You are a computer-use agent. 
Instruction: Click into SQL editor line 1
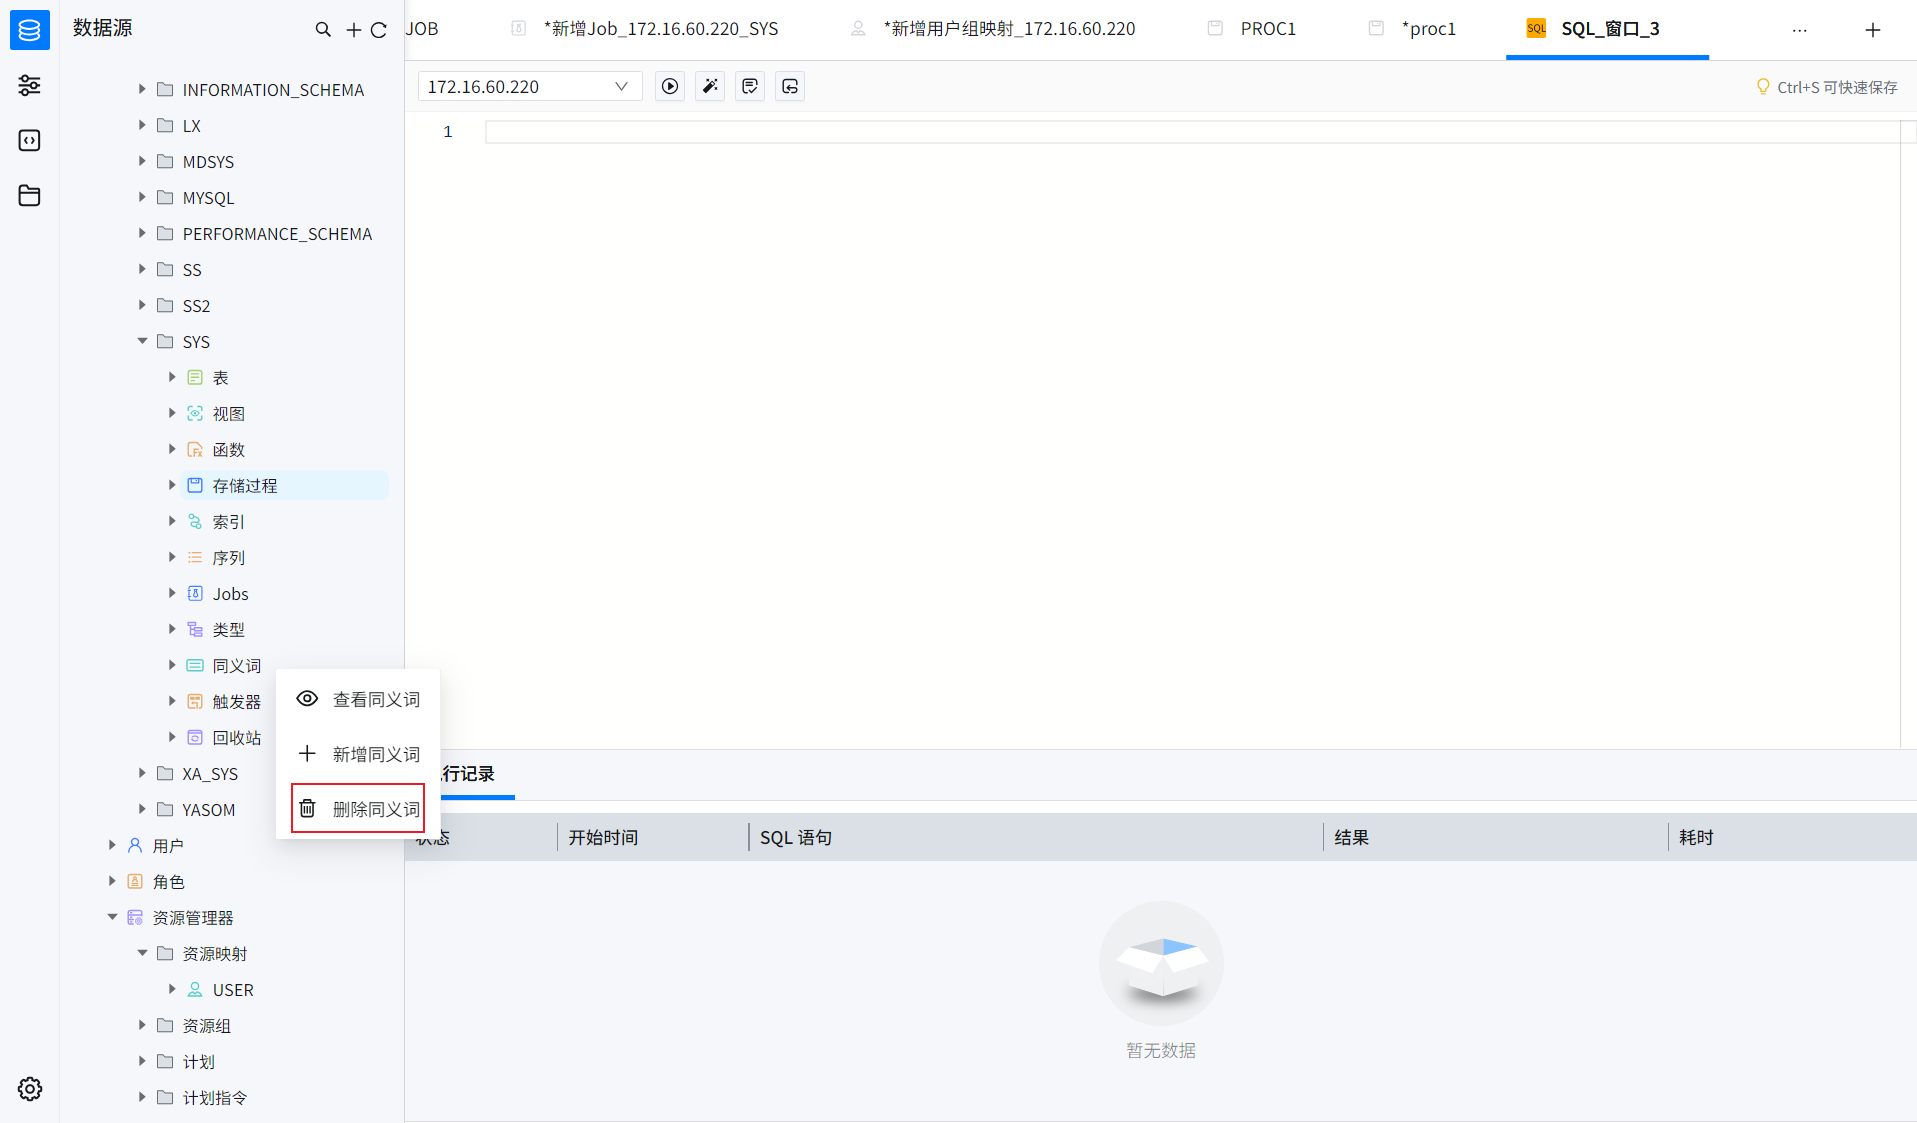pos(1192,131)
